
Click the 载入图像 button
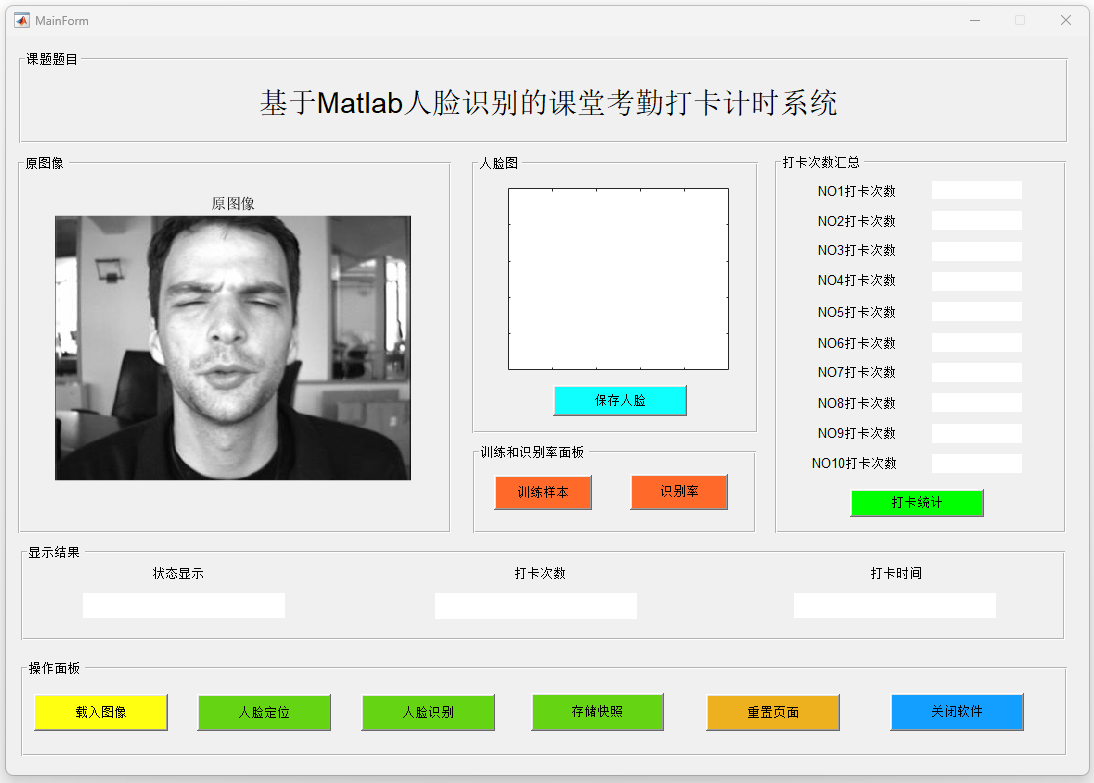coord(101,712)
